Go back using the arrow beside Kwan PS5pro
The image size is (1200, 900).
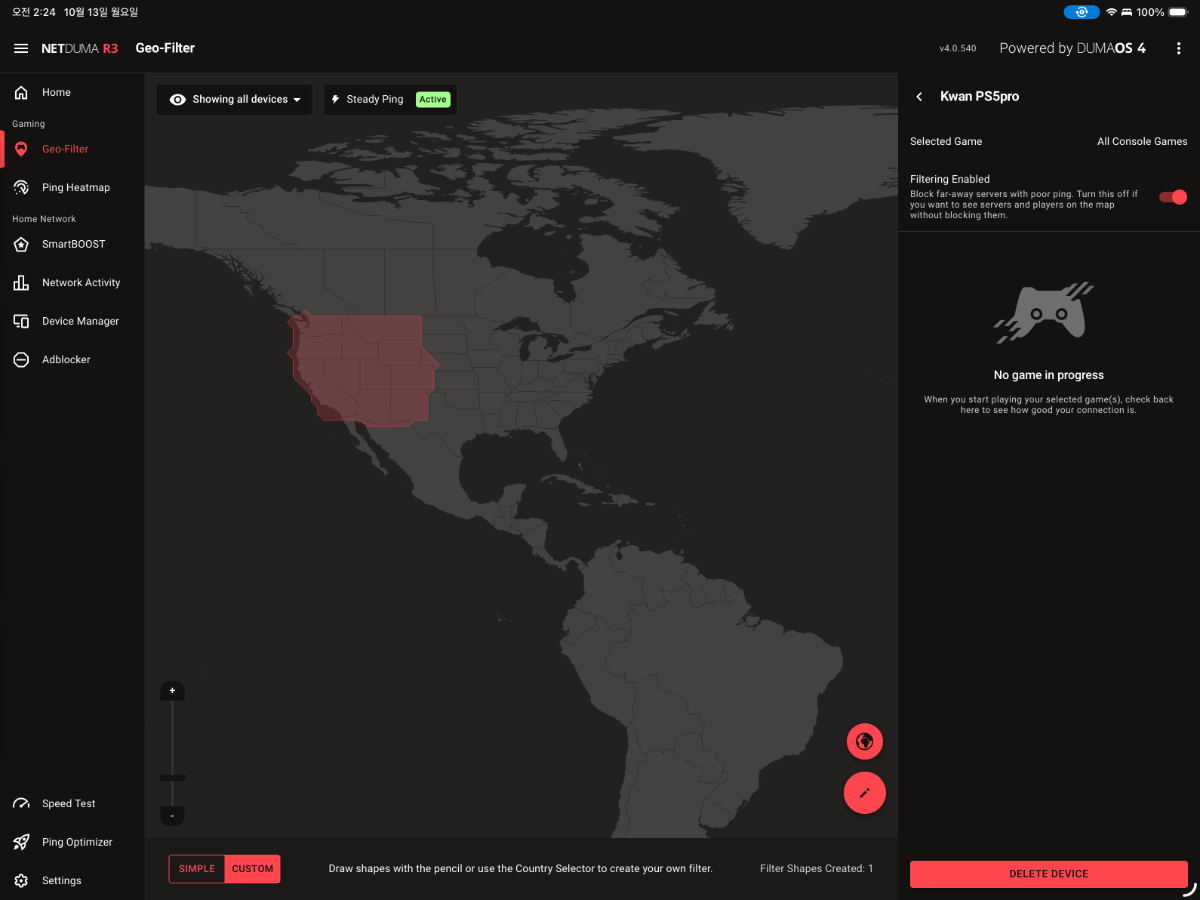pos(919,97)
